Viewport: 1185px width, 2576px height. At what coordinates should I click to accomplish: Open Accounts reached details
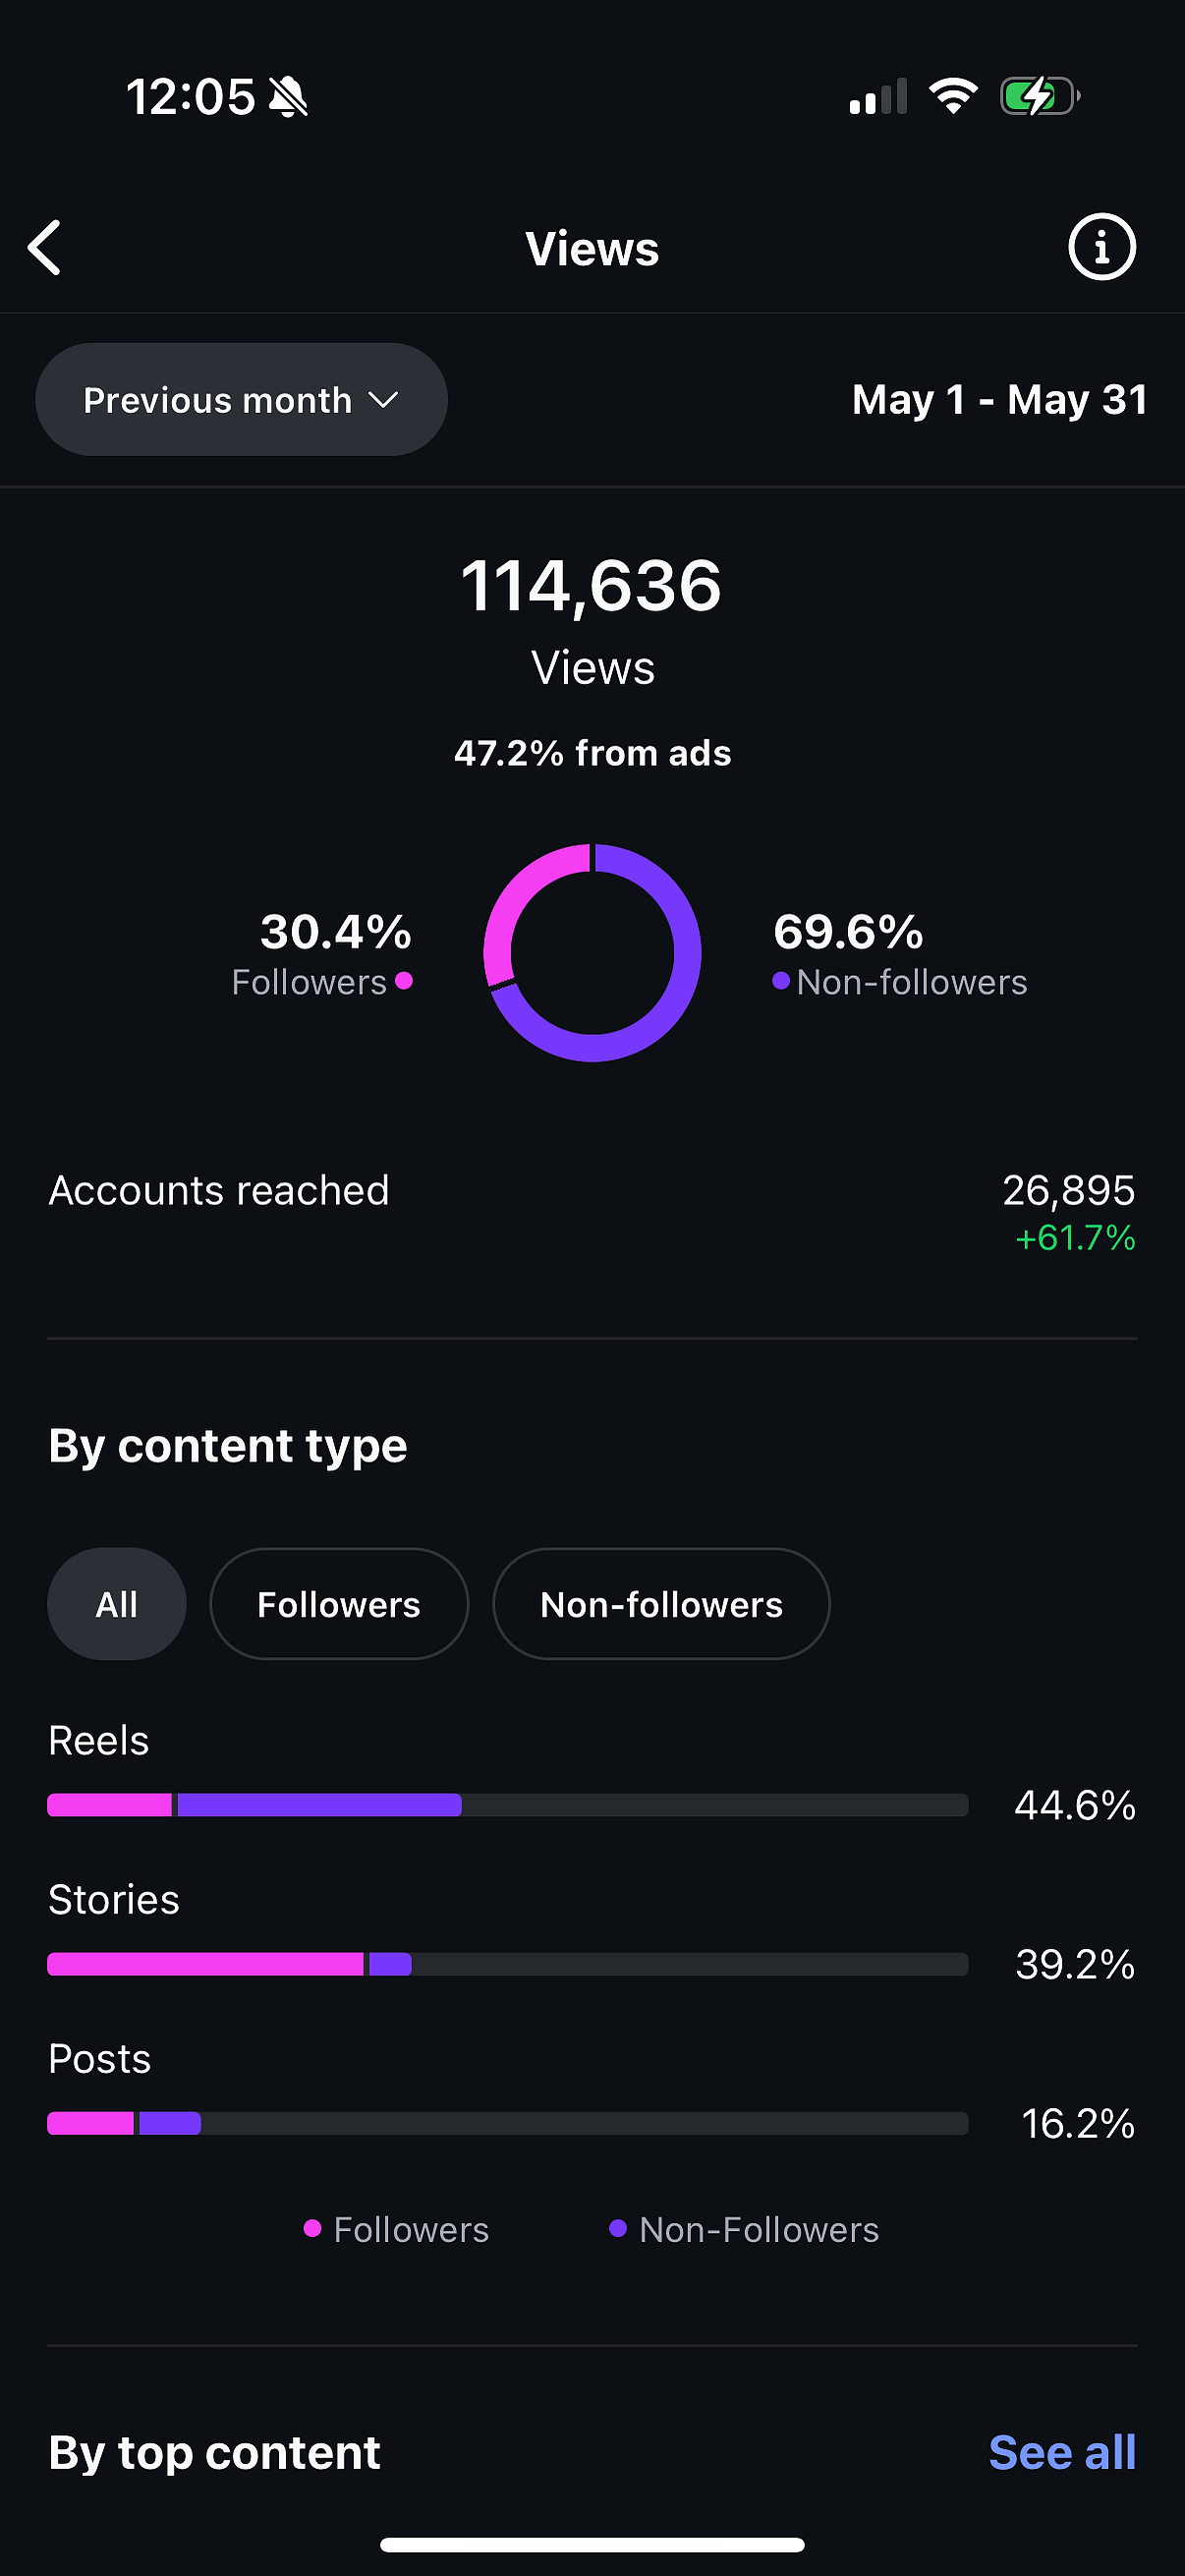[x=592, y=1212]
